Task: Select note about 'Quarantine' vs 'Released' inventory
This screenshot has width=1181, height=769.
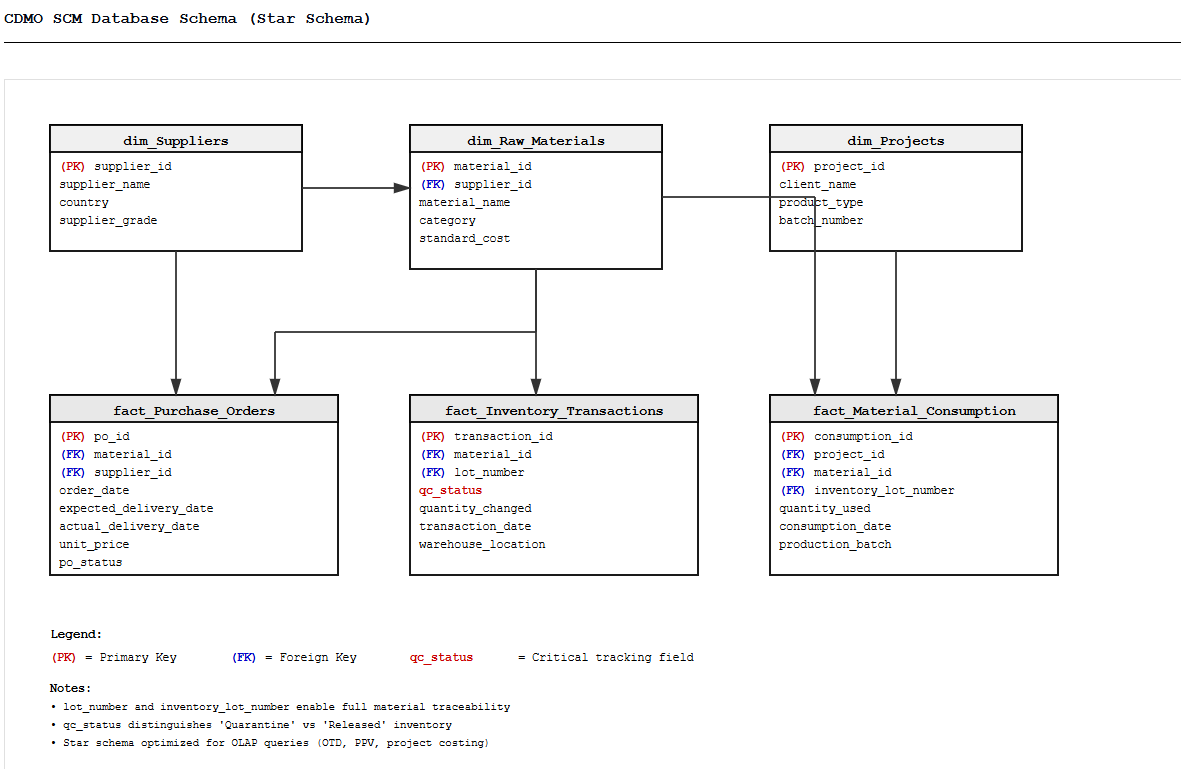Action: point(252,725)
